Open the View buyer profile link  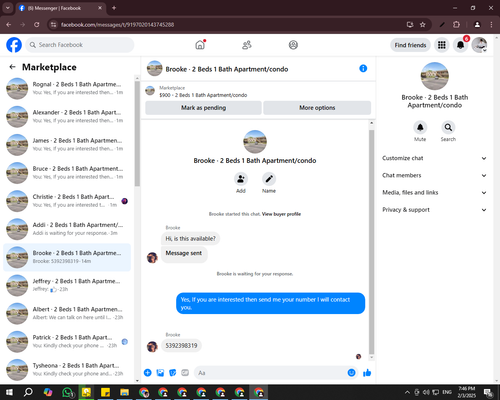pyautogui.click(x=281, y=214)
